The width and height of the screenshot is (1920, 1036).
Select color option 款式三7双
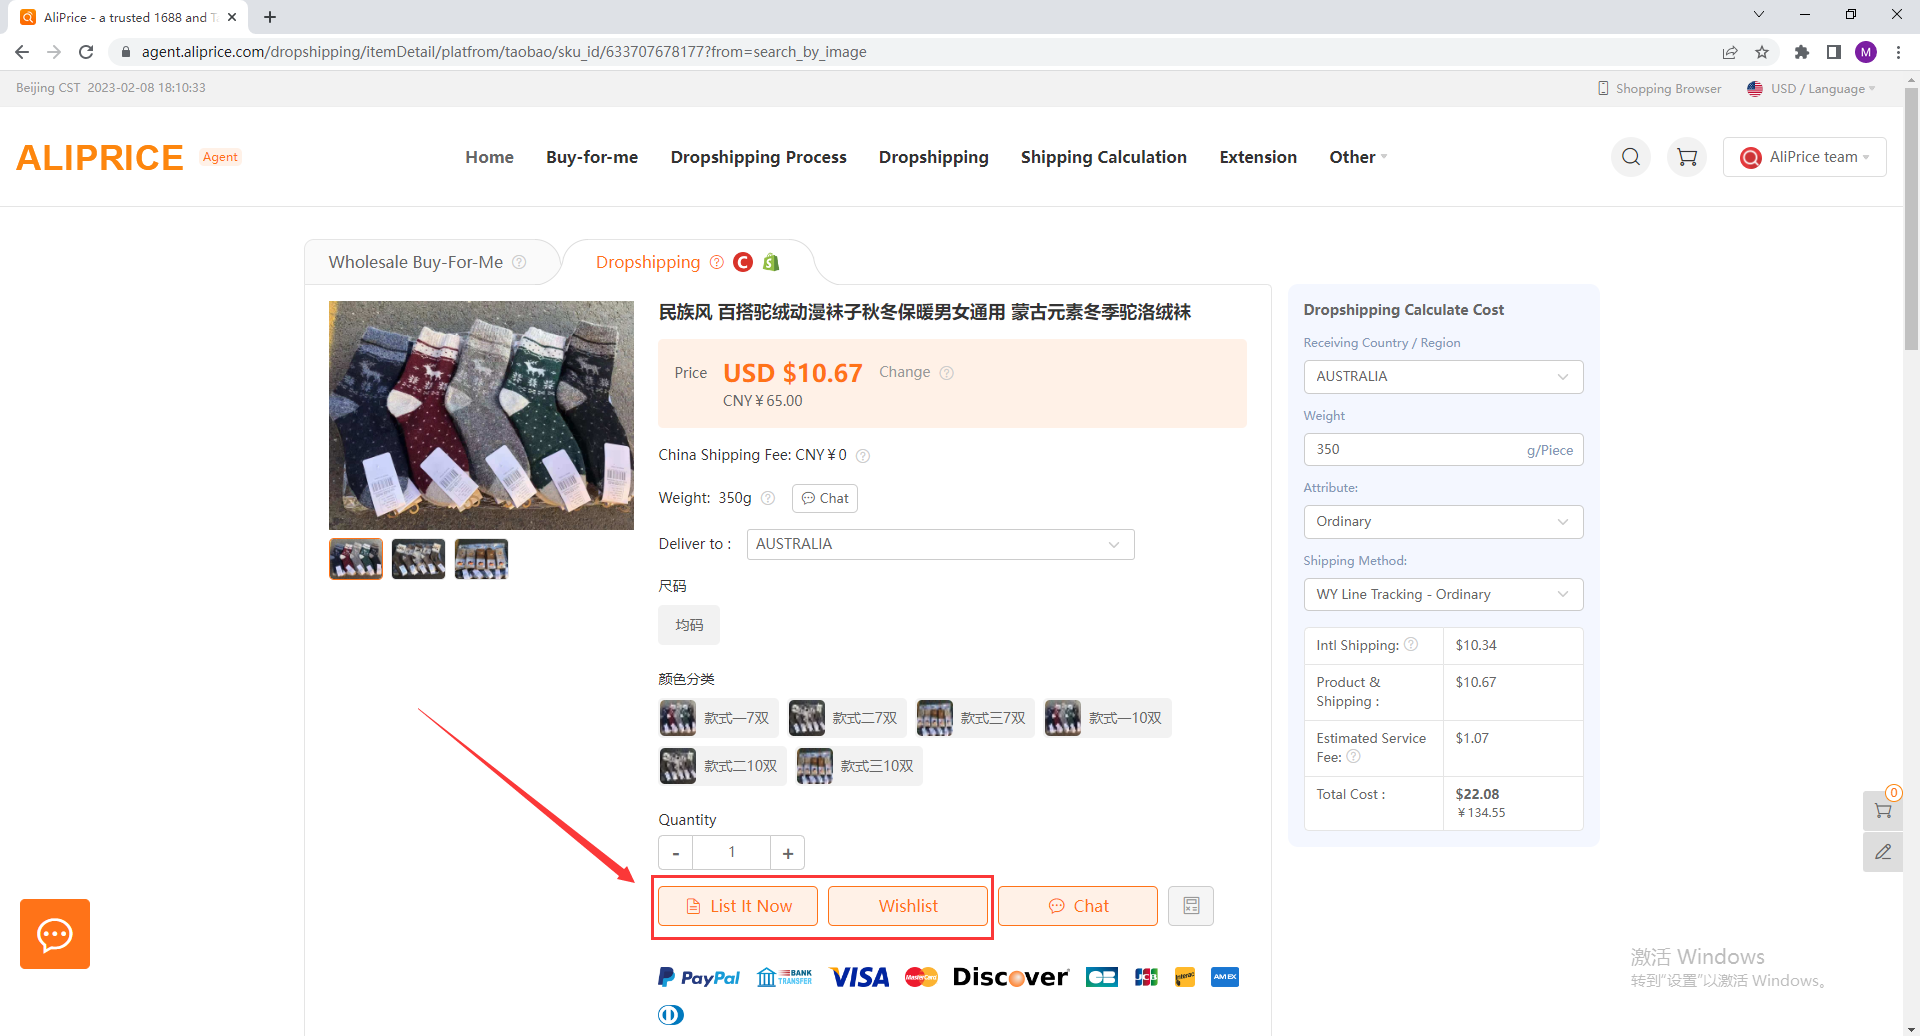975,718
